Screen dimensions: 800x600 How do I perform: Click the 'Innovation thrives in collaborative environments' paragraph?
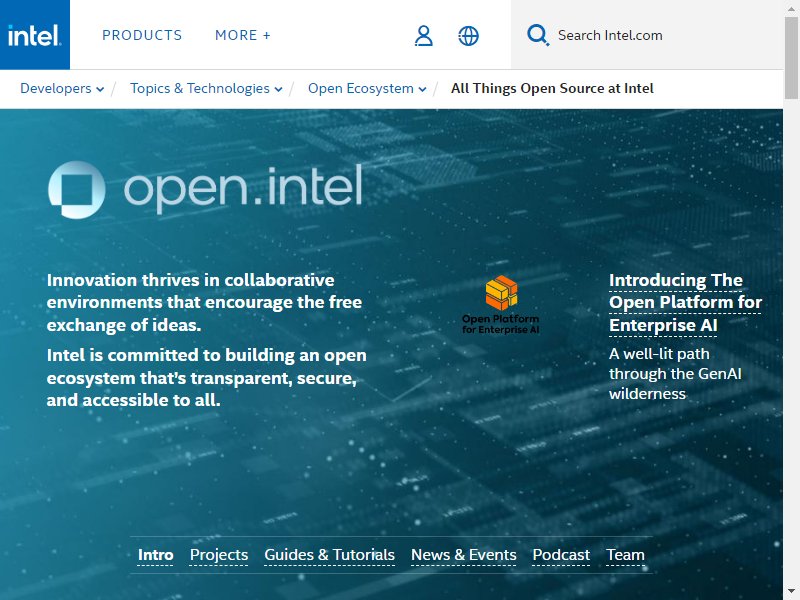(x=204, y=303)
